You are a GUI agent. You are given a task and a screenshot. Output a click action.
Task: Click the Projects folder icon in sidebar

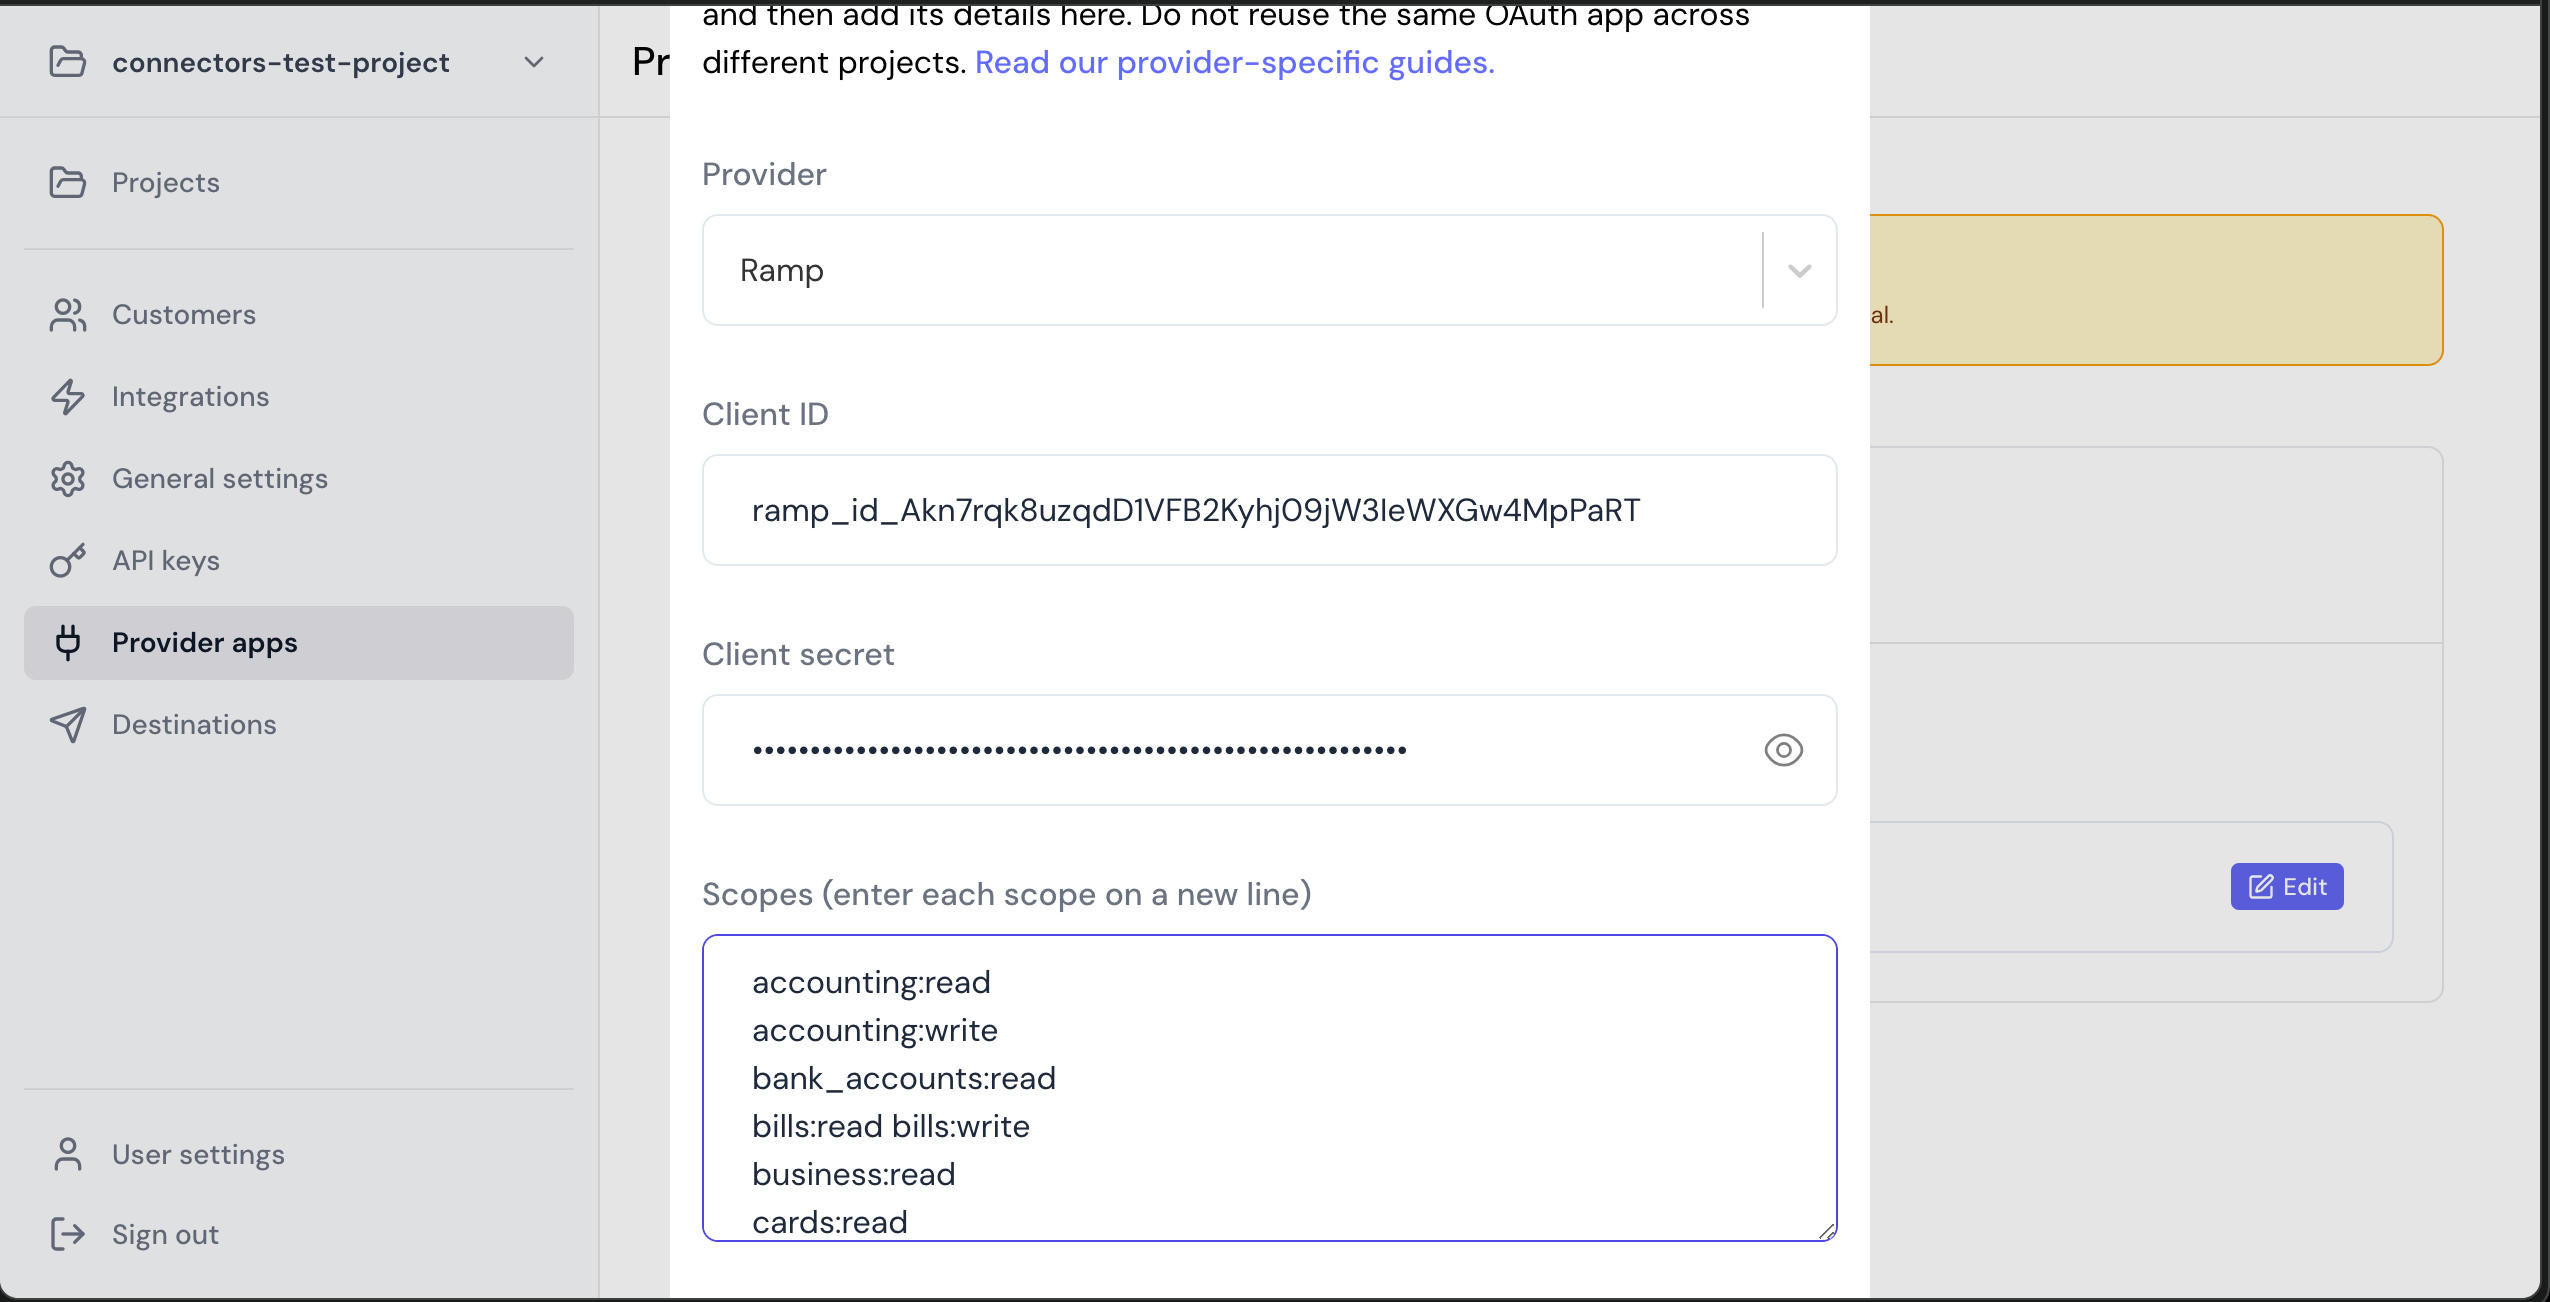coord(67,182)
